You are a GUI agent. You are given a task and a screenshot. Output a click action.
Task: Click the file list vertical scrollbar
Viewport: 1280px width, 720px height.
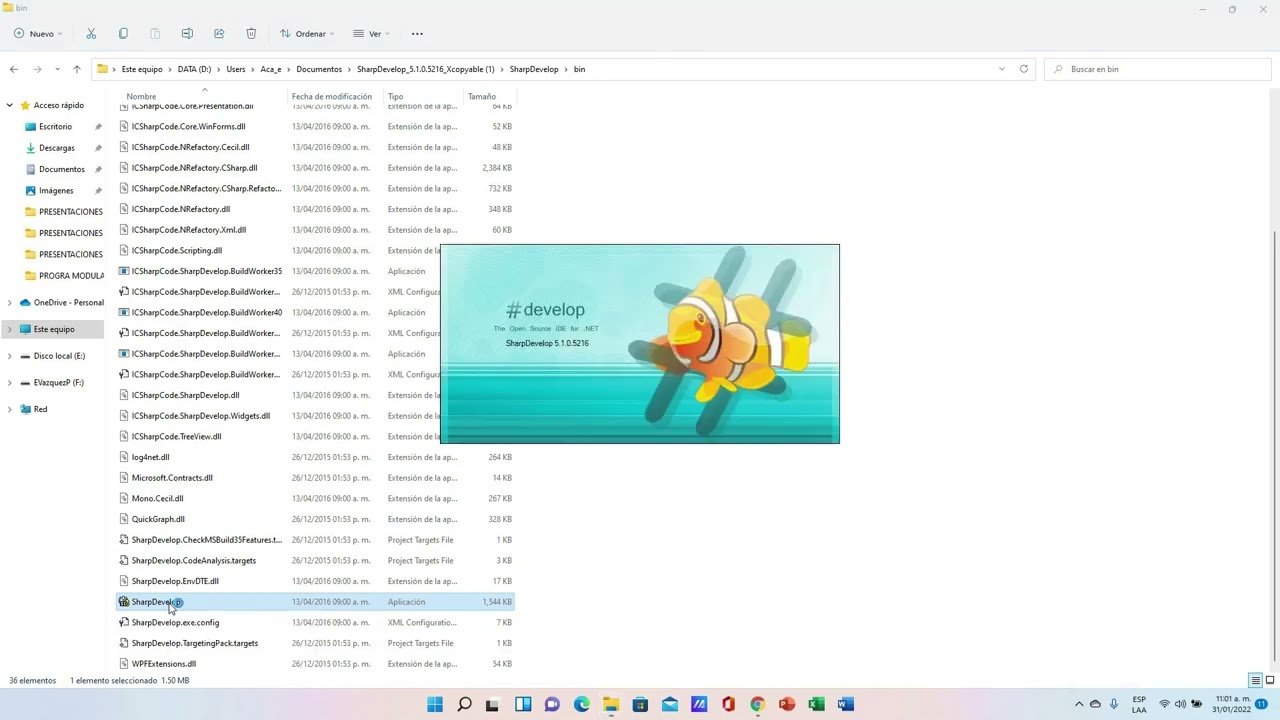coord(1273,446)
